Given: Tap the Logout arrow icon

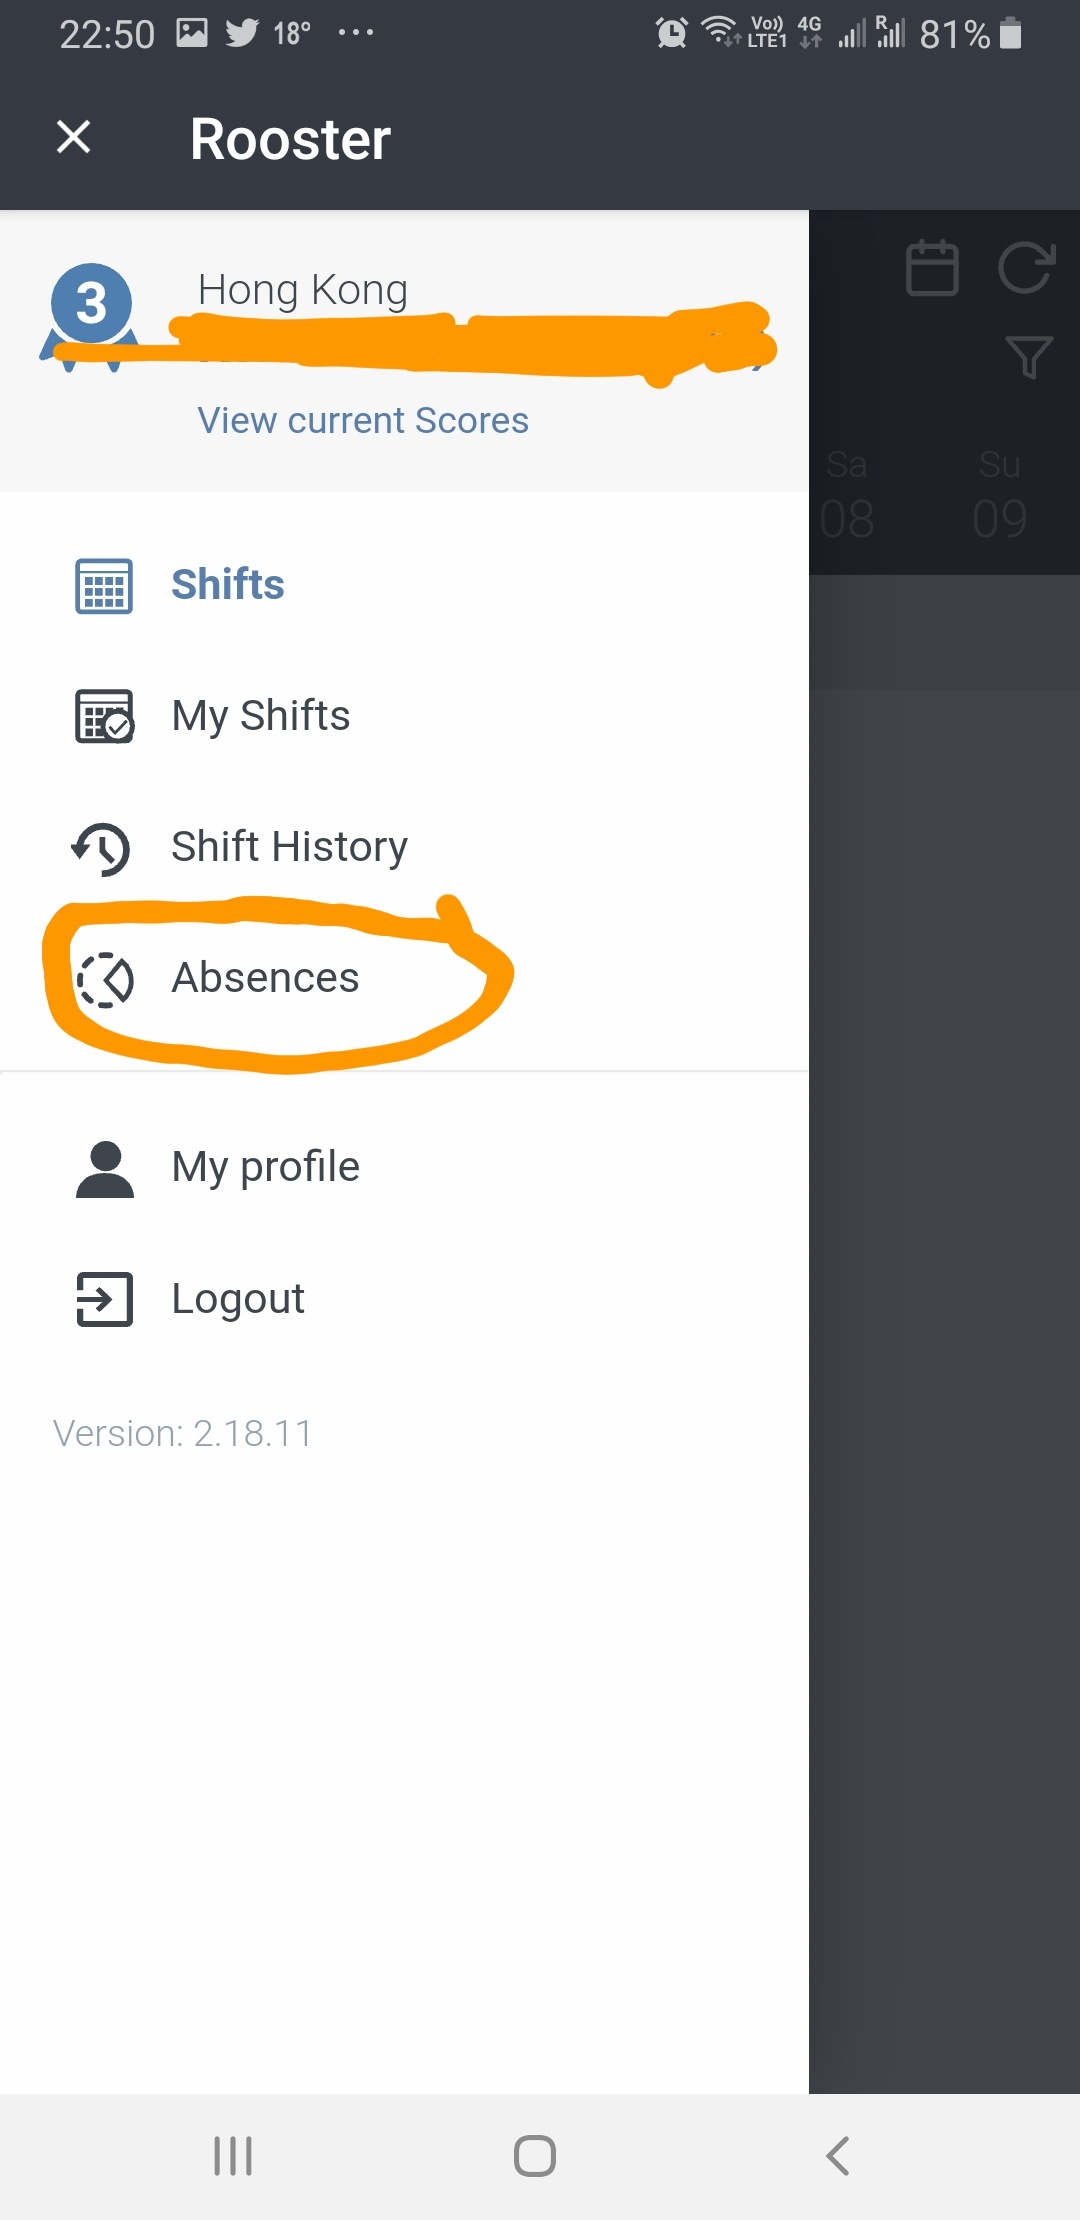Looking at the screenshot, I should pos(104,1299).
